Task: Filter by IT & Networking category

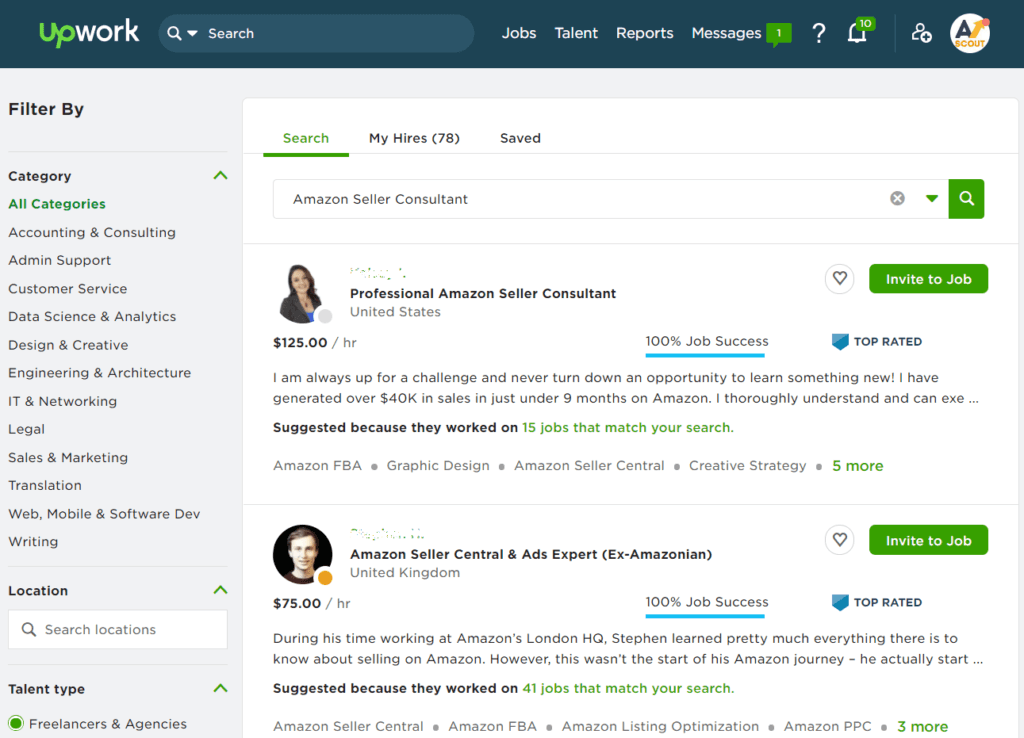Action: 63,401
